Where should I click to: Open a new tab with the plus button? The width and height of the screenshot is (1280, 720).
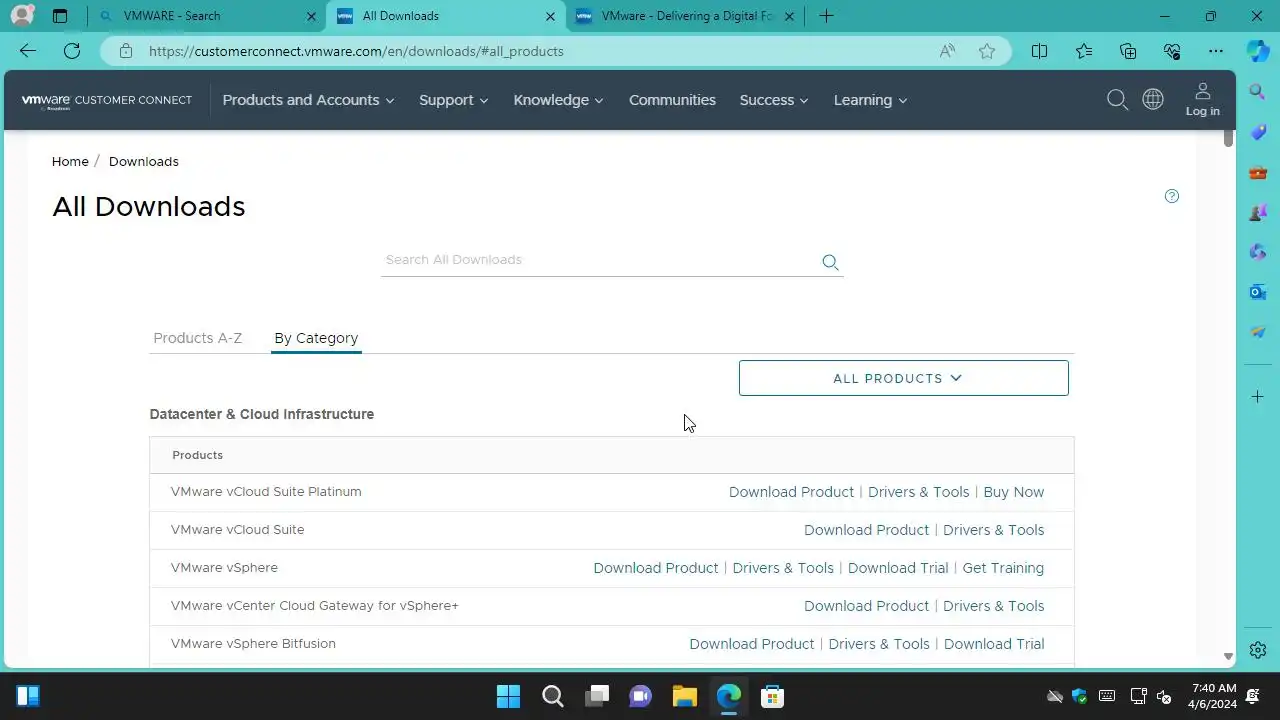click(x=826, y=16)
